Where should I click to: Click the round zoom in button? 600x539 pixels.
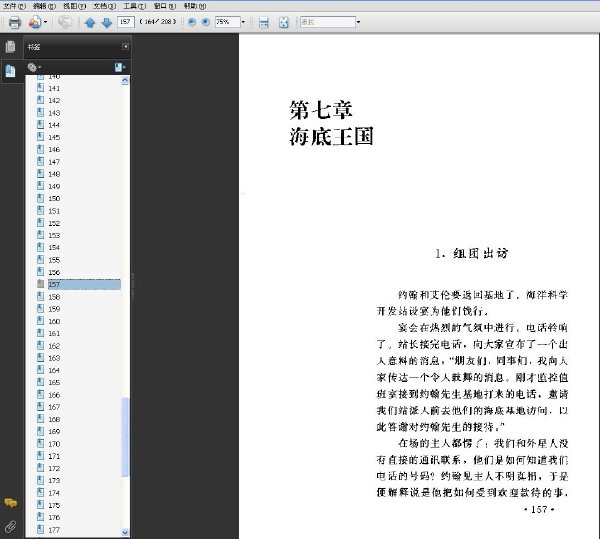pos(205,22)
